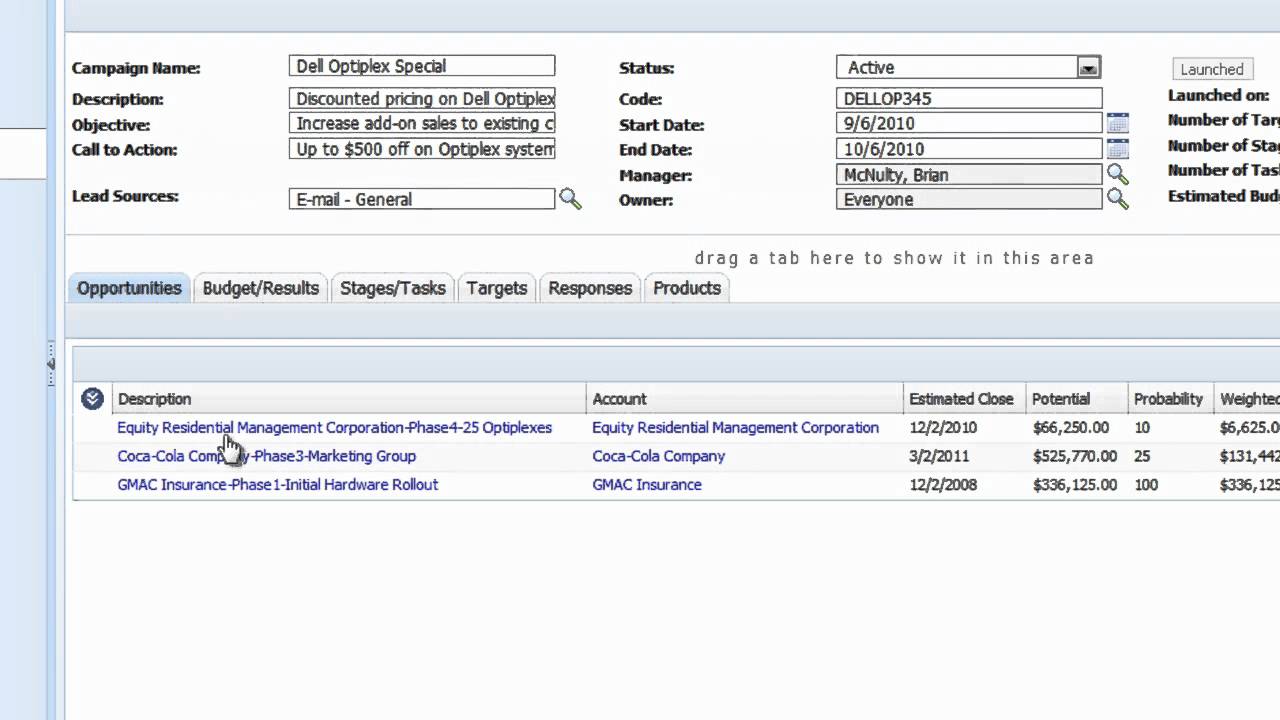Open the Products tab
Screen dimensions: 1280x720
[687, 288]
